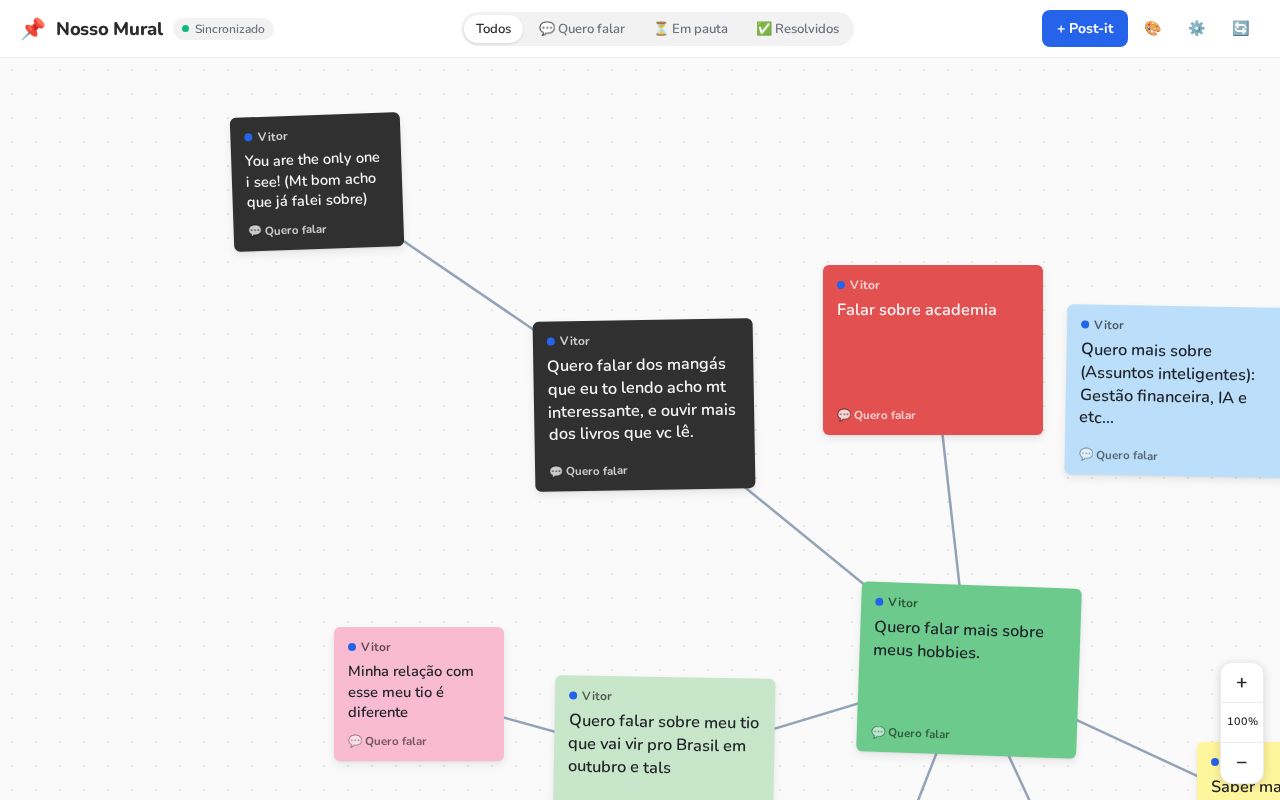The image size is (1280, 800).
Task: Click Vitor author on 'meu tio' note
Action: click(x=591, y=696)
